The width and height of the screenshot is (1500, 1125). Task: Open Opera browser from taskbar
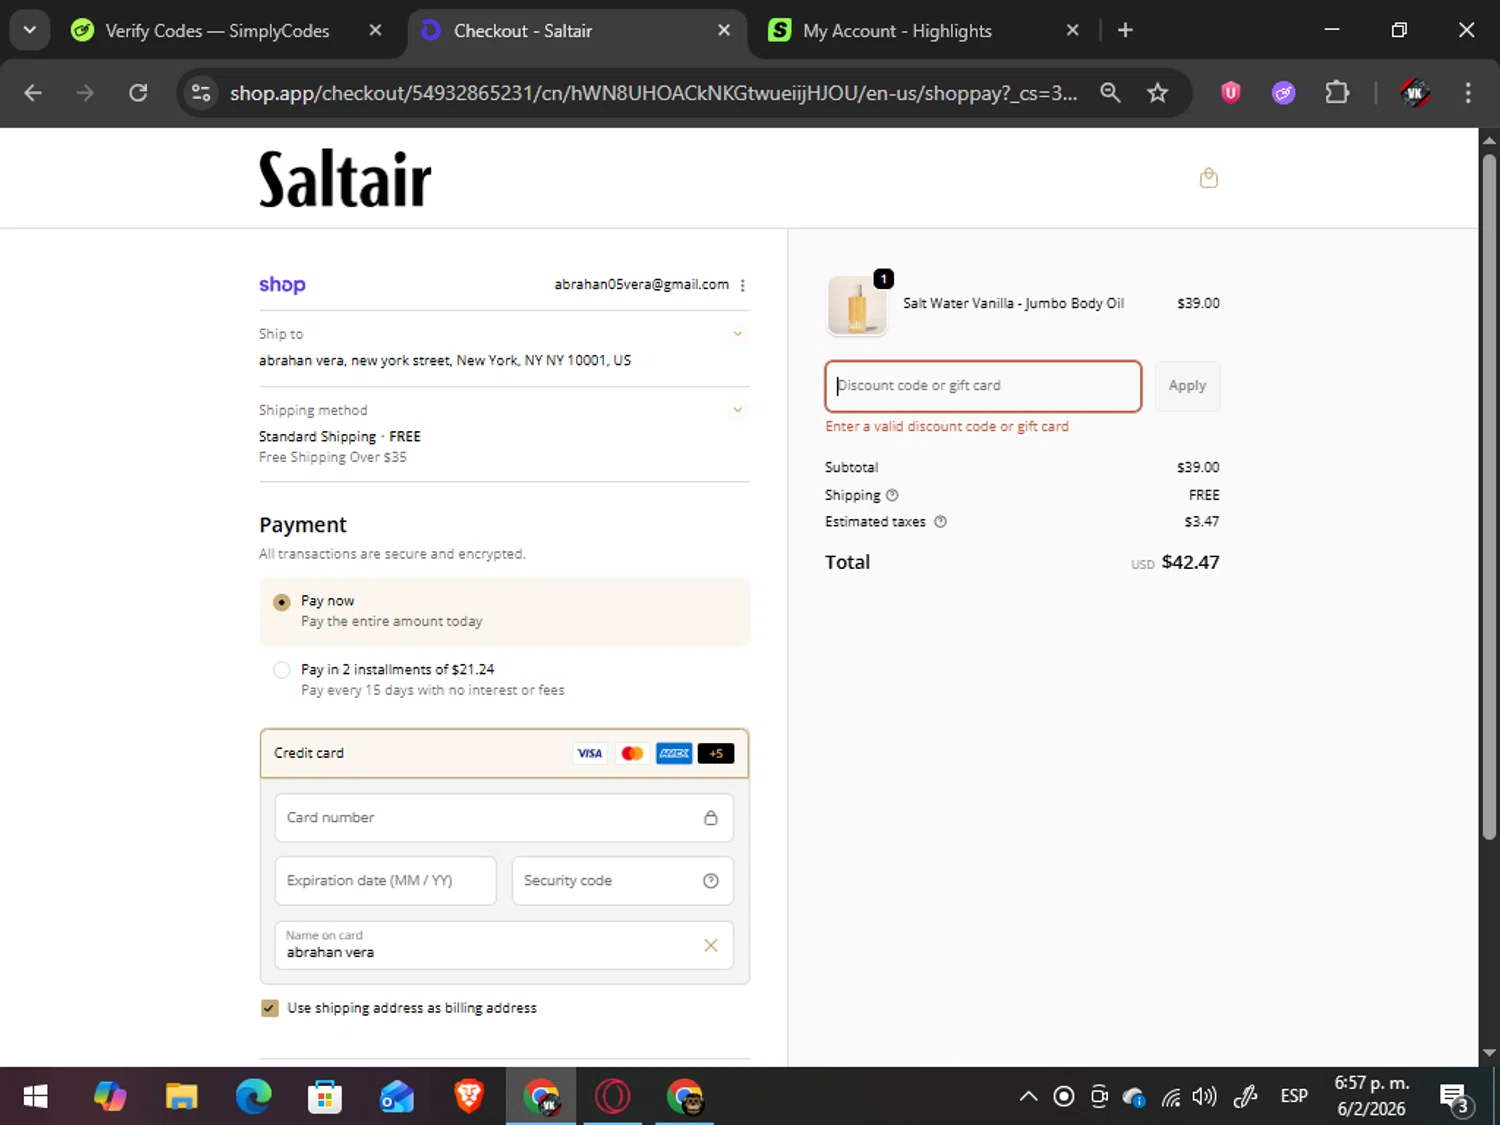coord(613,1097)
